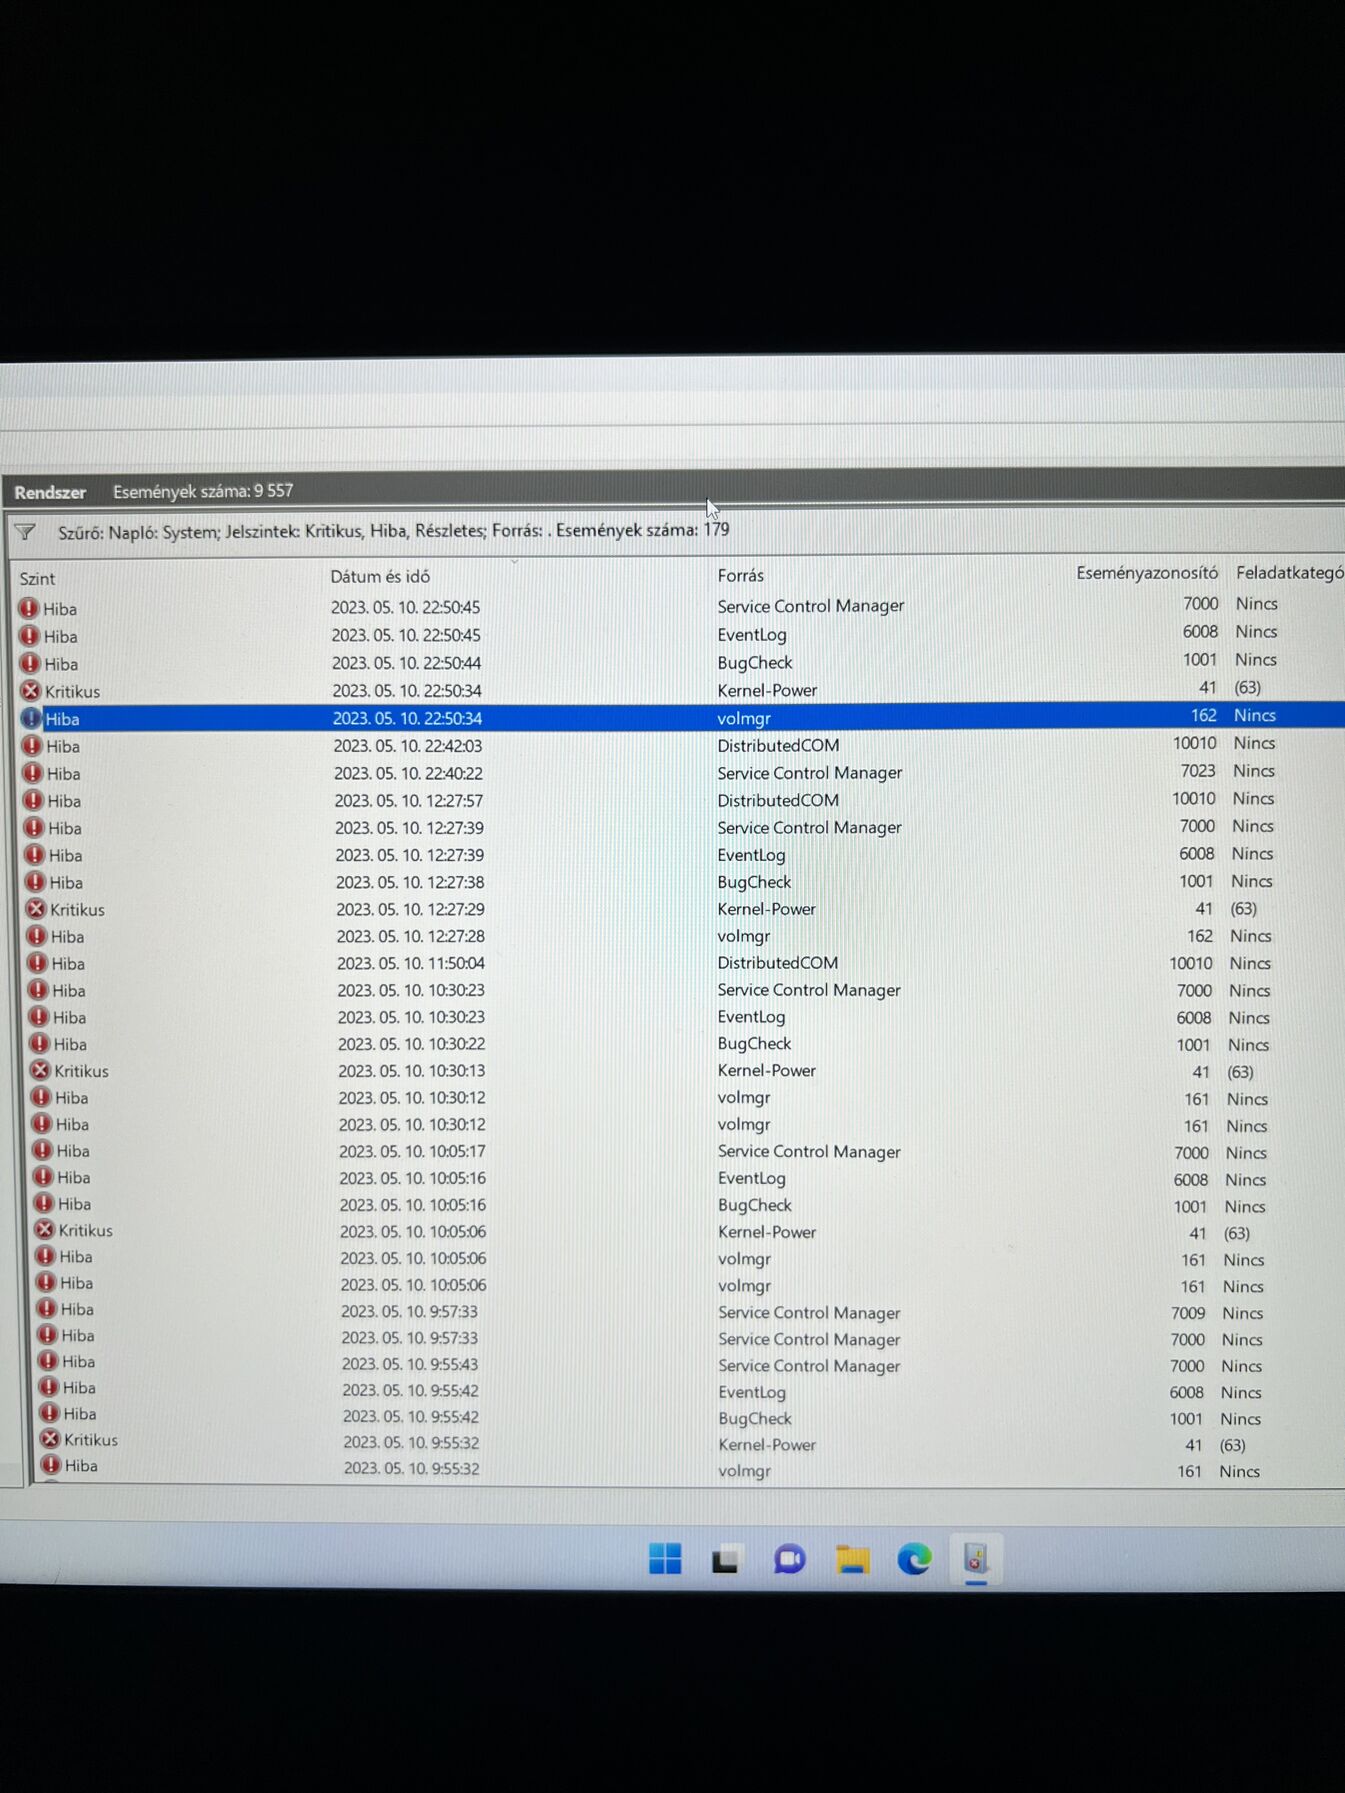The width and height of the screenshot is (1345, 1793).
Task: Sort by the Feladatkategória column header
Action: coord(1290,573)
